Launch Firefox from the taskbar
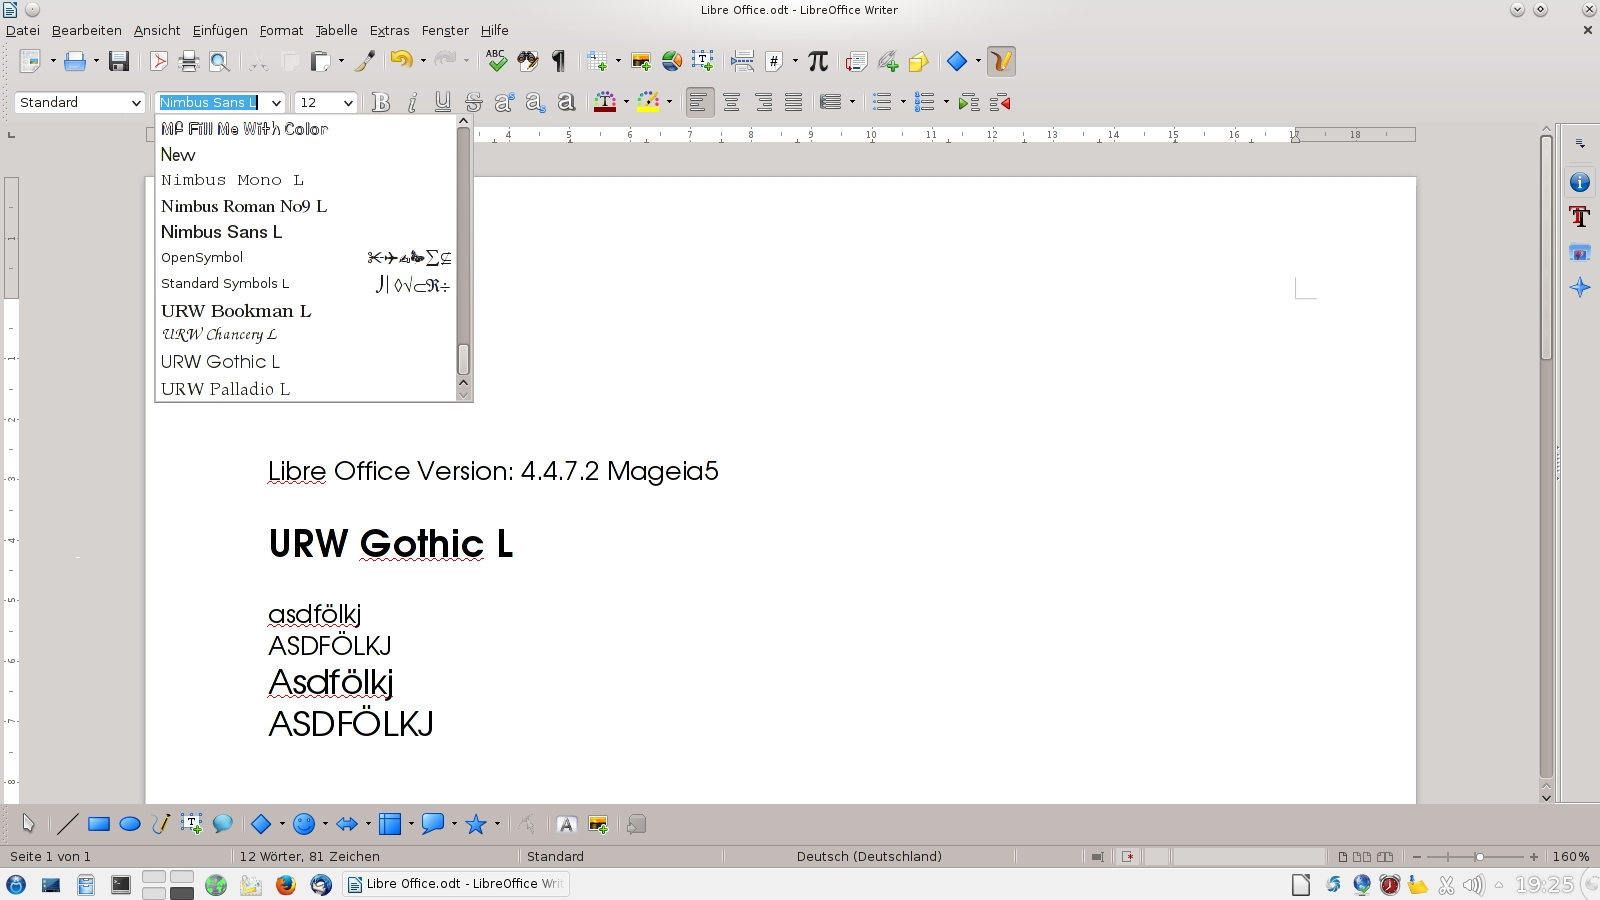1600x900 pixels. coord(286,884)
